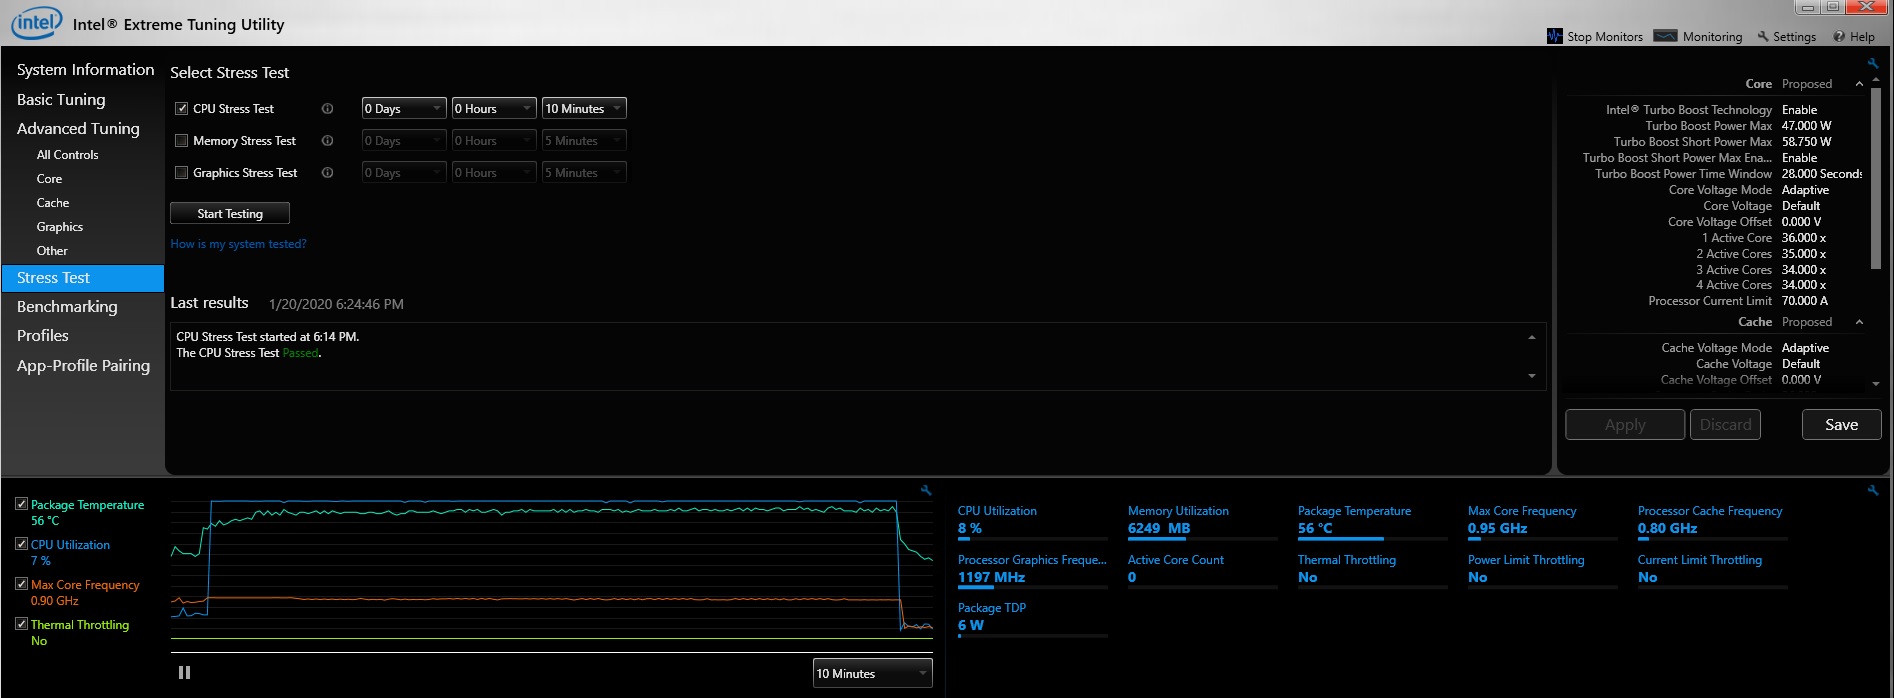The height and width of the screenshot is (698, 1894).
Task: Click Stop Monitors label
Action: (x=1605, y=37)
